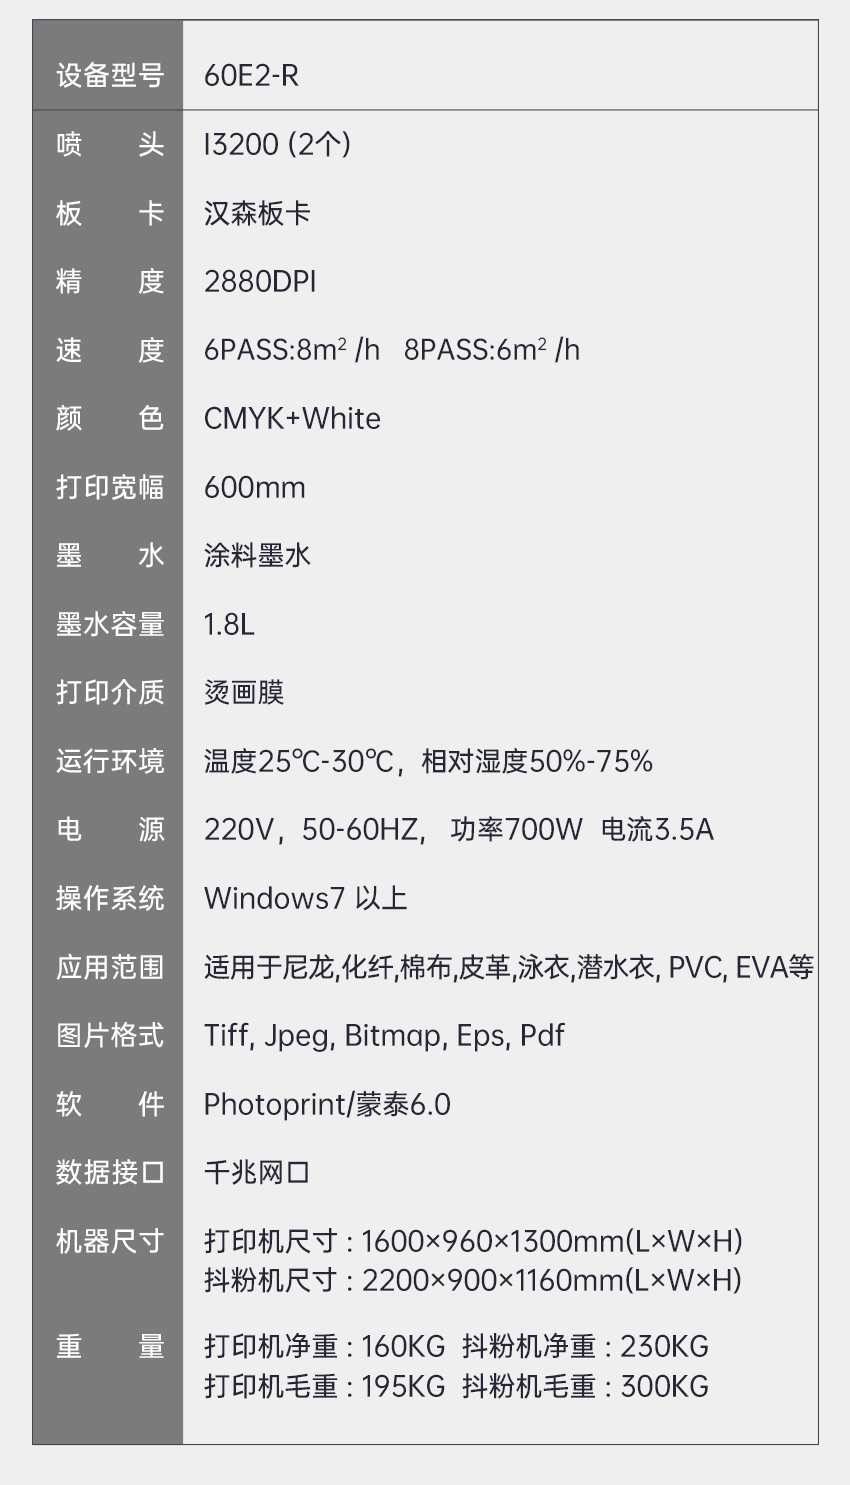This screenshot has height=1485, width=850.
Task: Click the 600mm print width value
Action: coord(254,488)
